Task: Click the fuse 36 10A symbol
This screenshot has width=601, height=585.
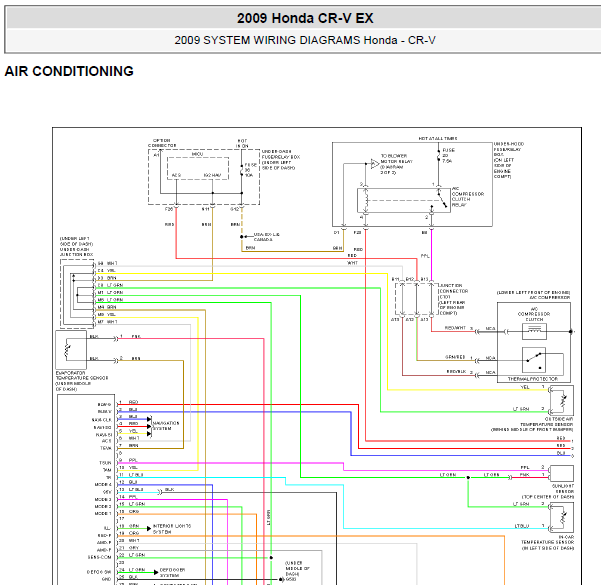Action: (x=241, y=170)
